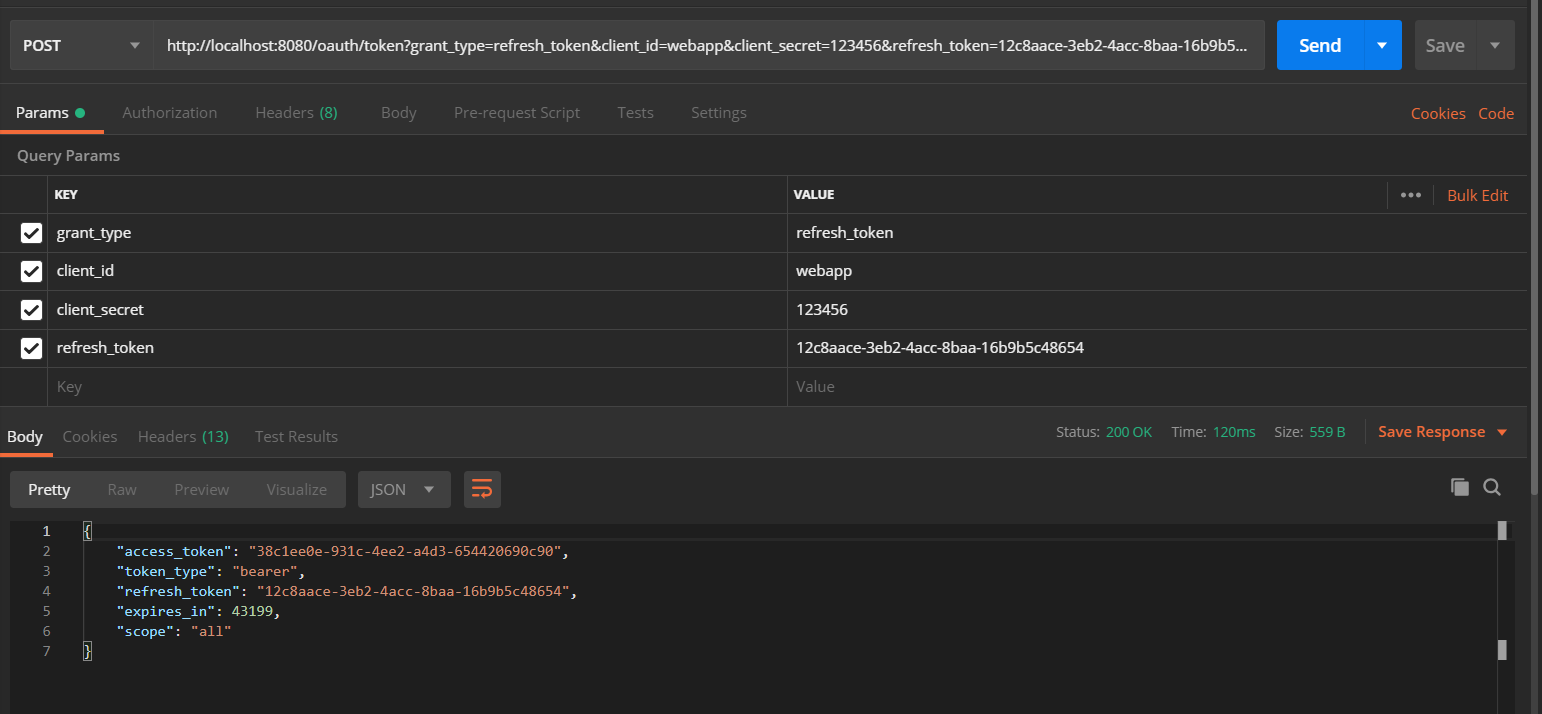Open the POST method dropdown
1542x714 pixels.
click(x=82, y=45)
